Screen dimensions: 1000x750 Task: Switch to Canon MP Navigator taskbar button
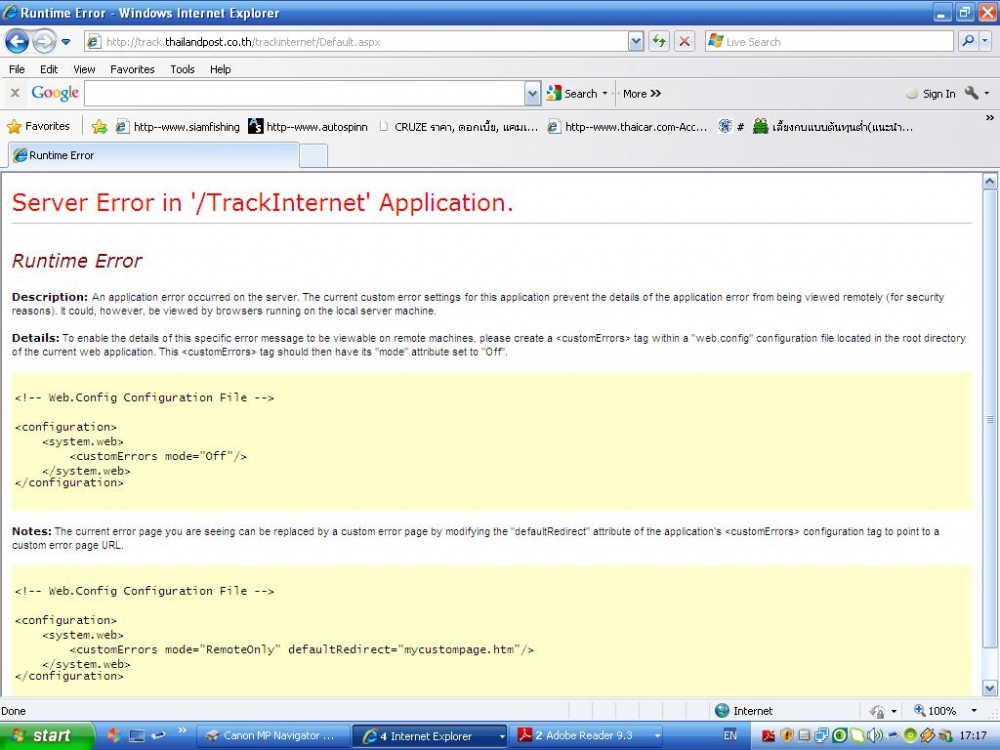[x=271, y=736]
